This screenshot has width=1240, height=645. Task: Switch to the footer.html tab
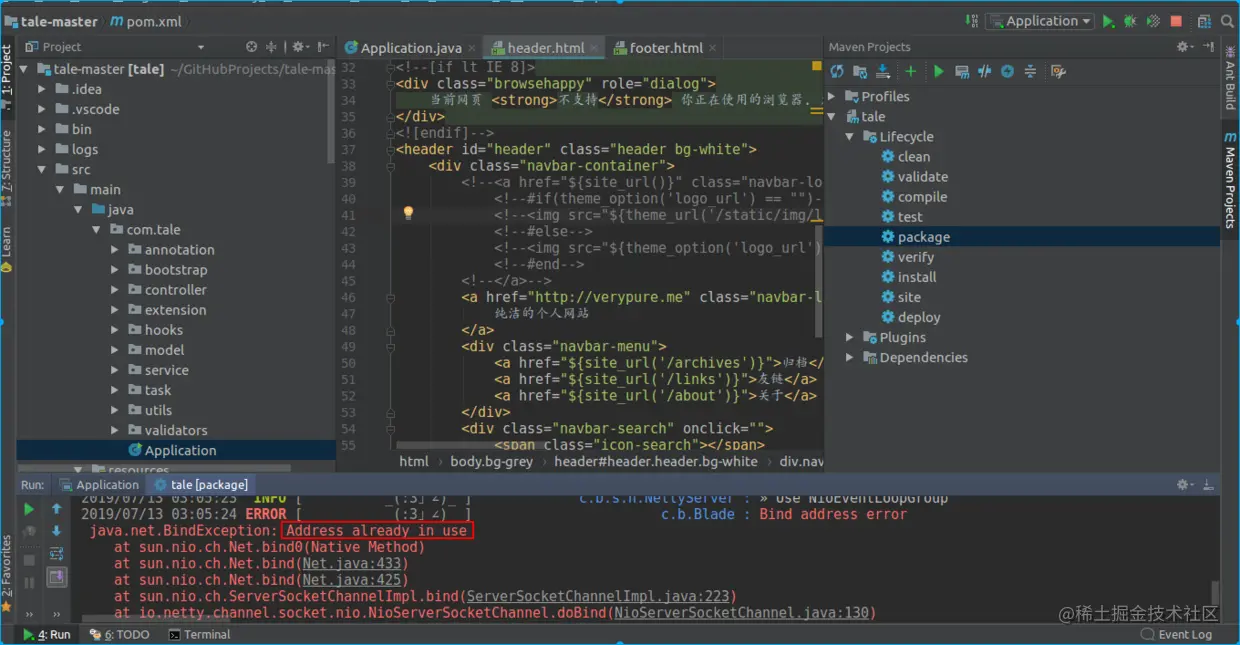[x=665, y=47]
